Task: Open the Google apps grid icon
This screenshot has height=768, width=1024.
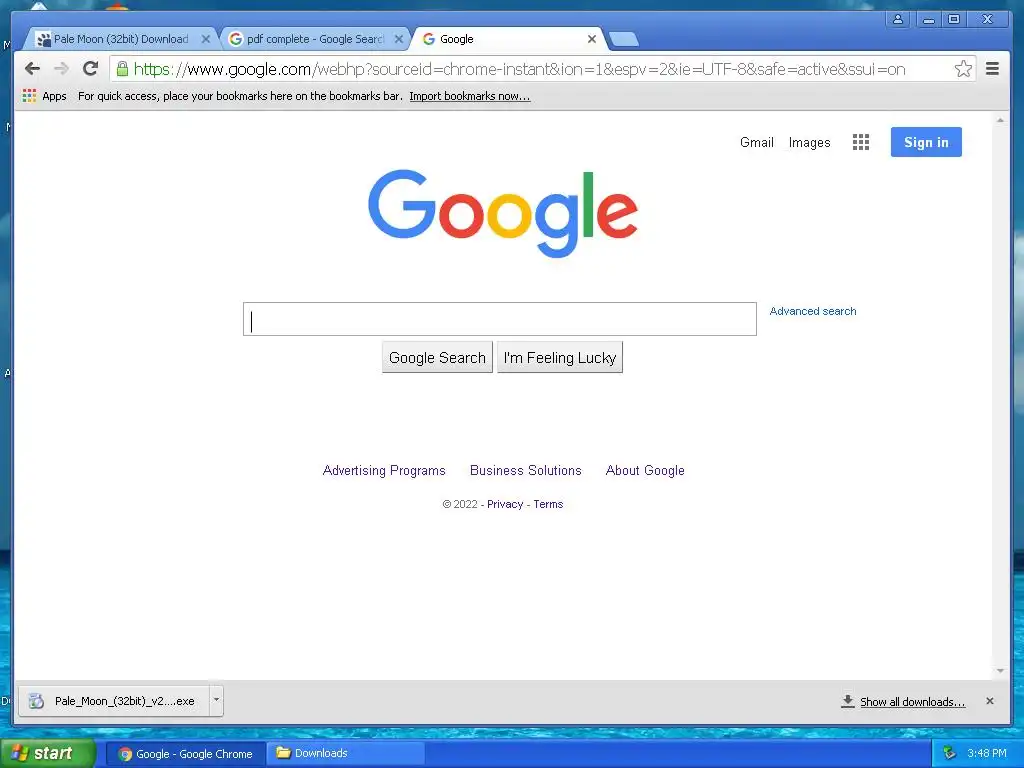Action: pos(861,142)
